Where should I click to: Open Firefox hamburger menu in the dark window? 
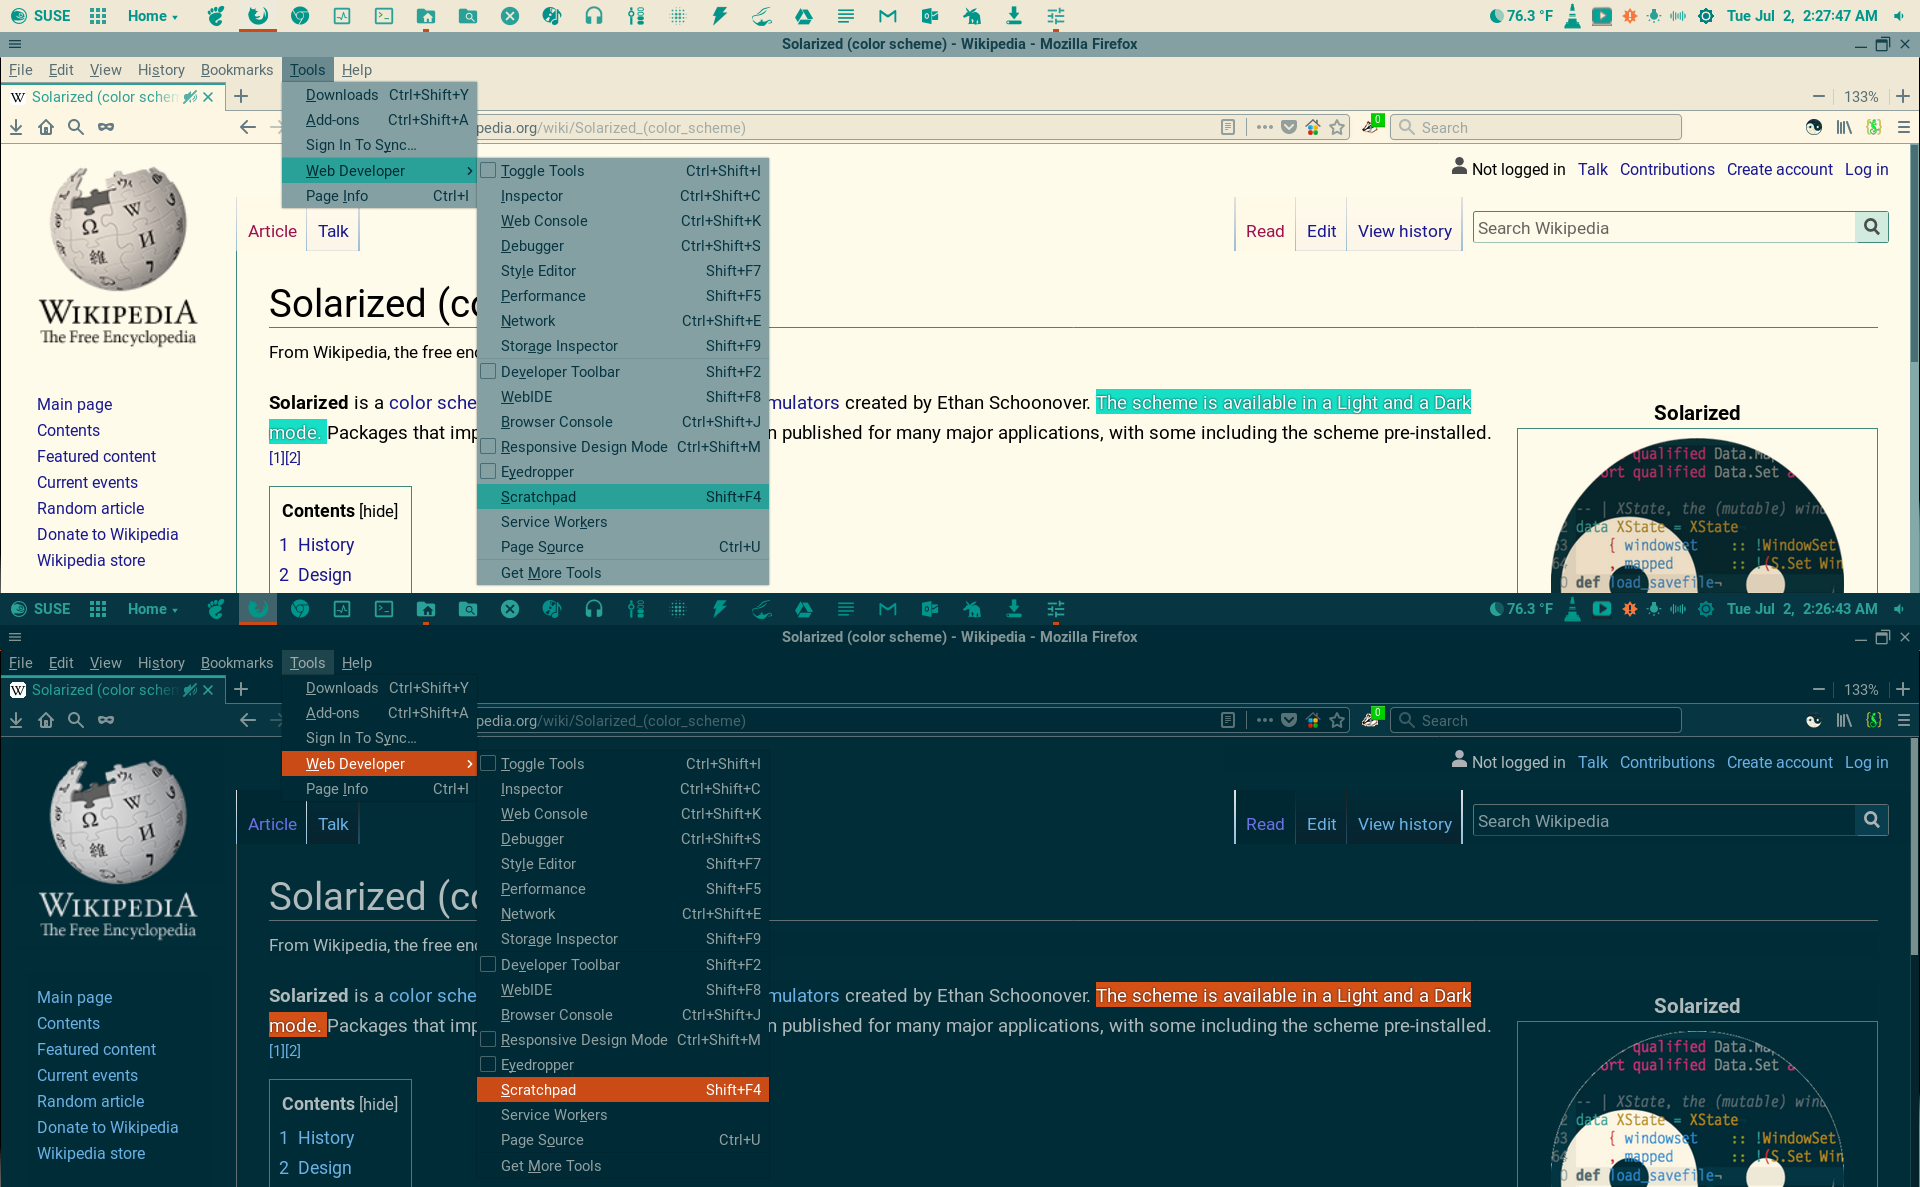point(1904,720)
